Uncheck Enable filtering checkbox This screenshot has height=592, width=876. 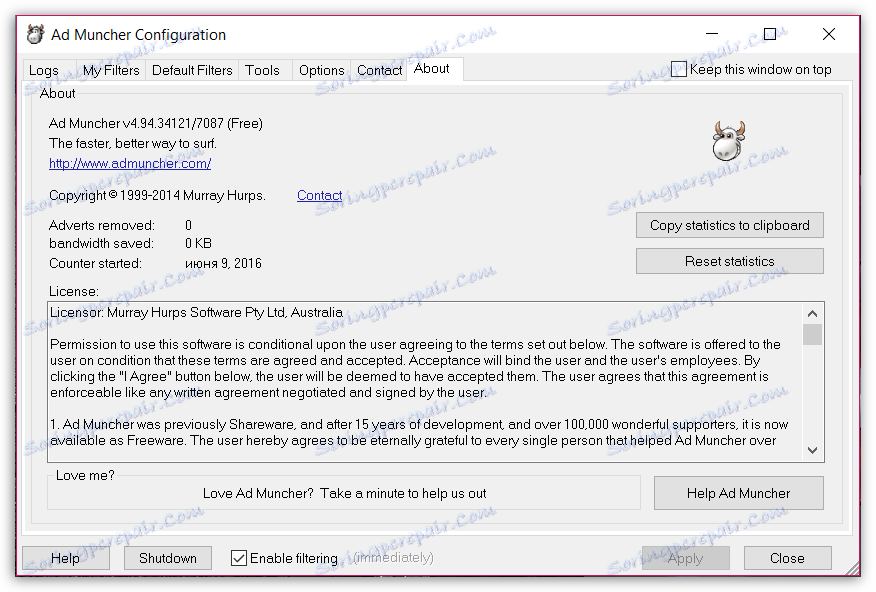pos(239,558)
